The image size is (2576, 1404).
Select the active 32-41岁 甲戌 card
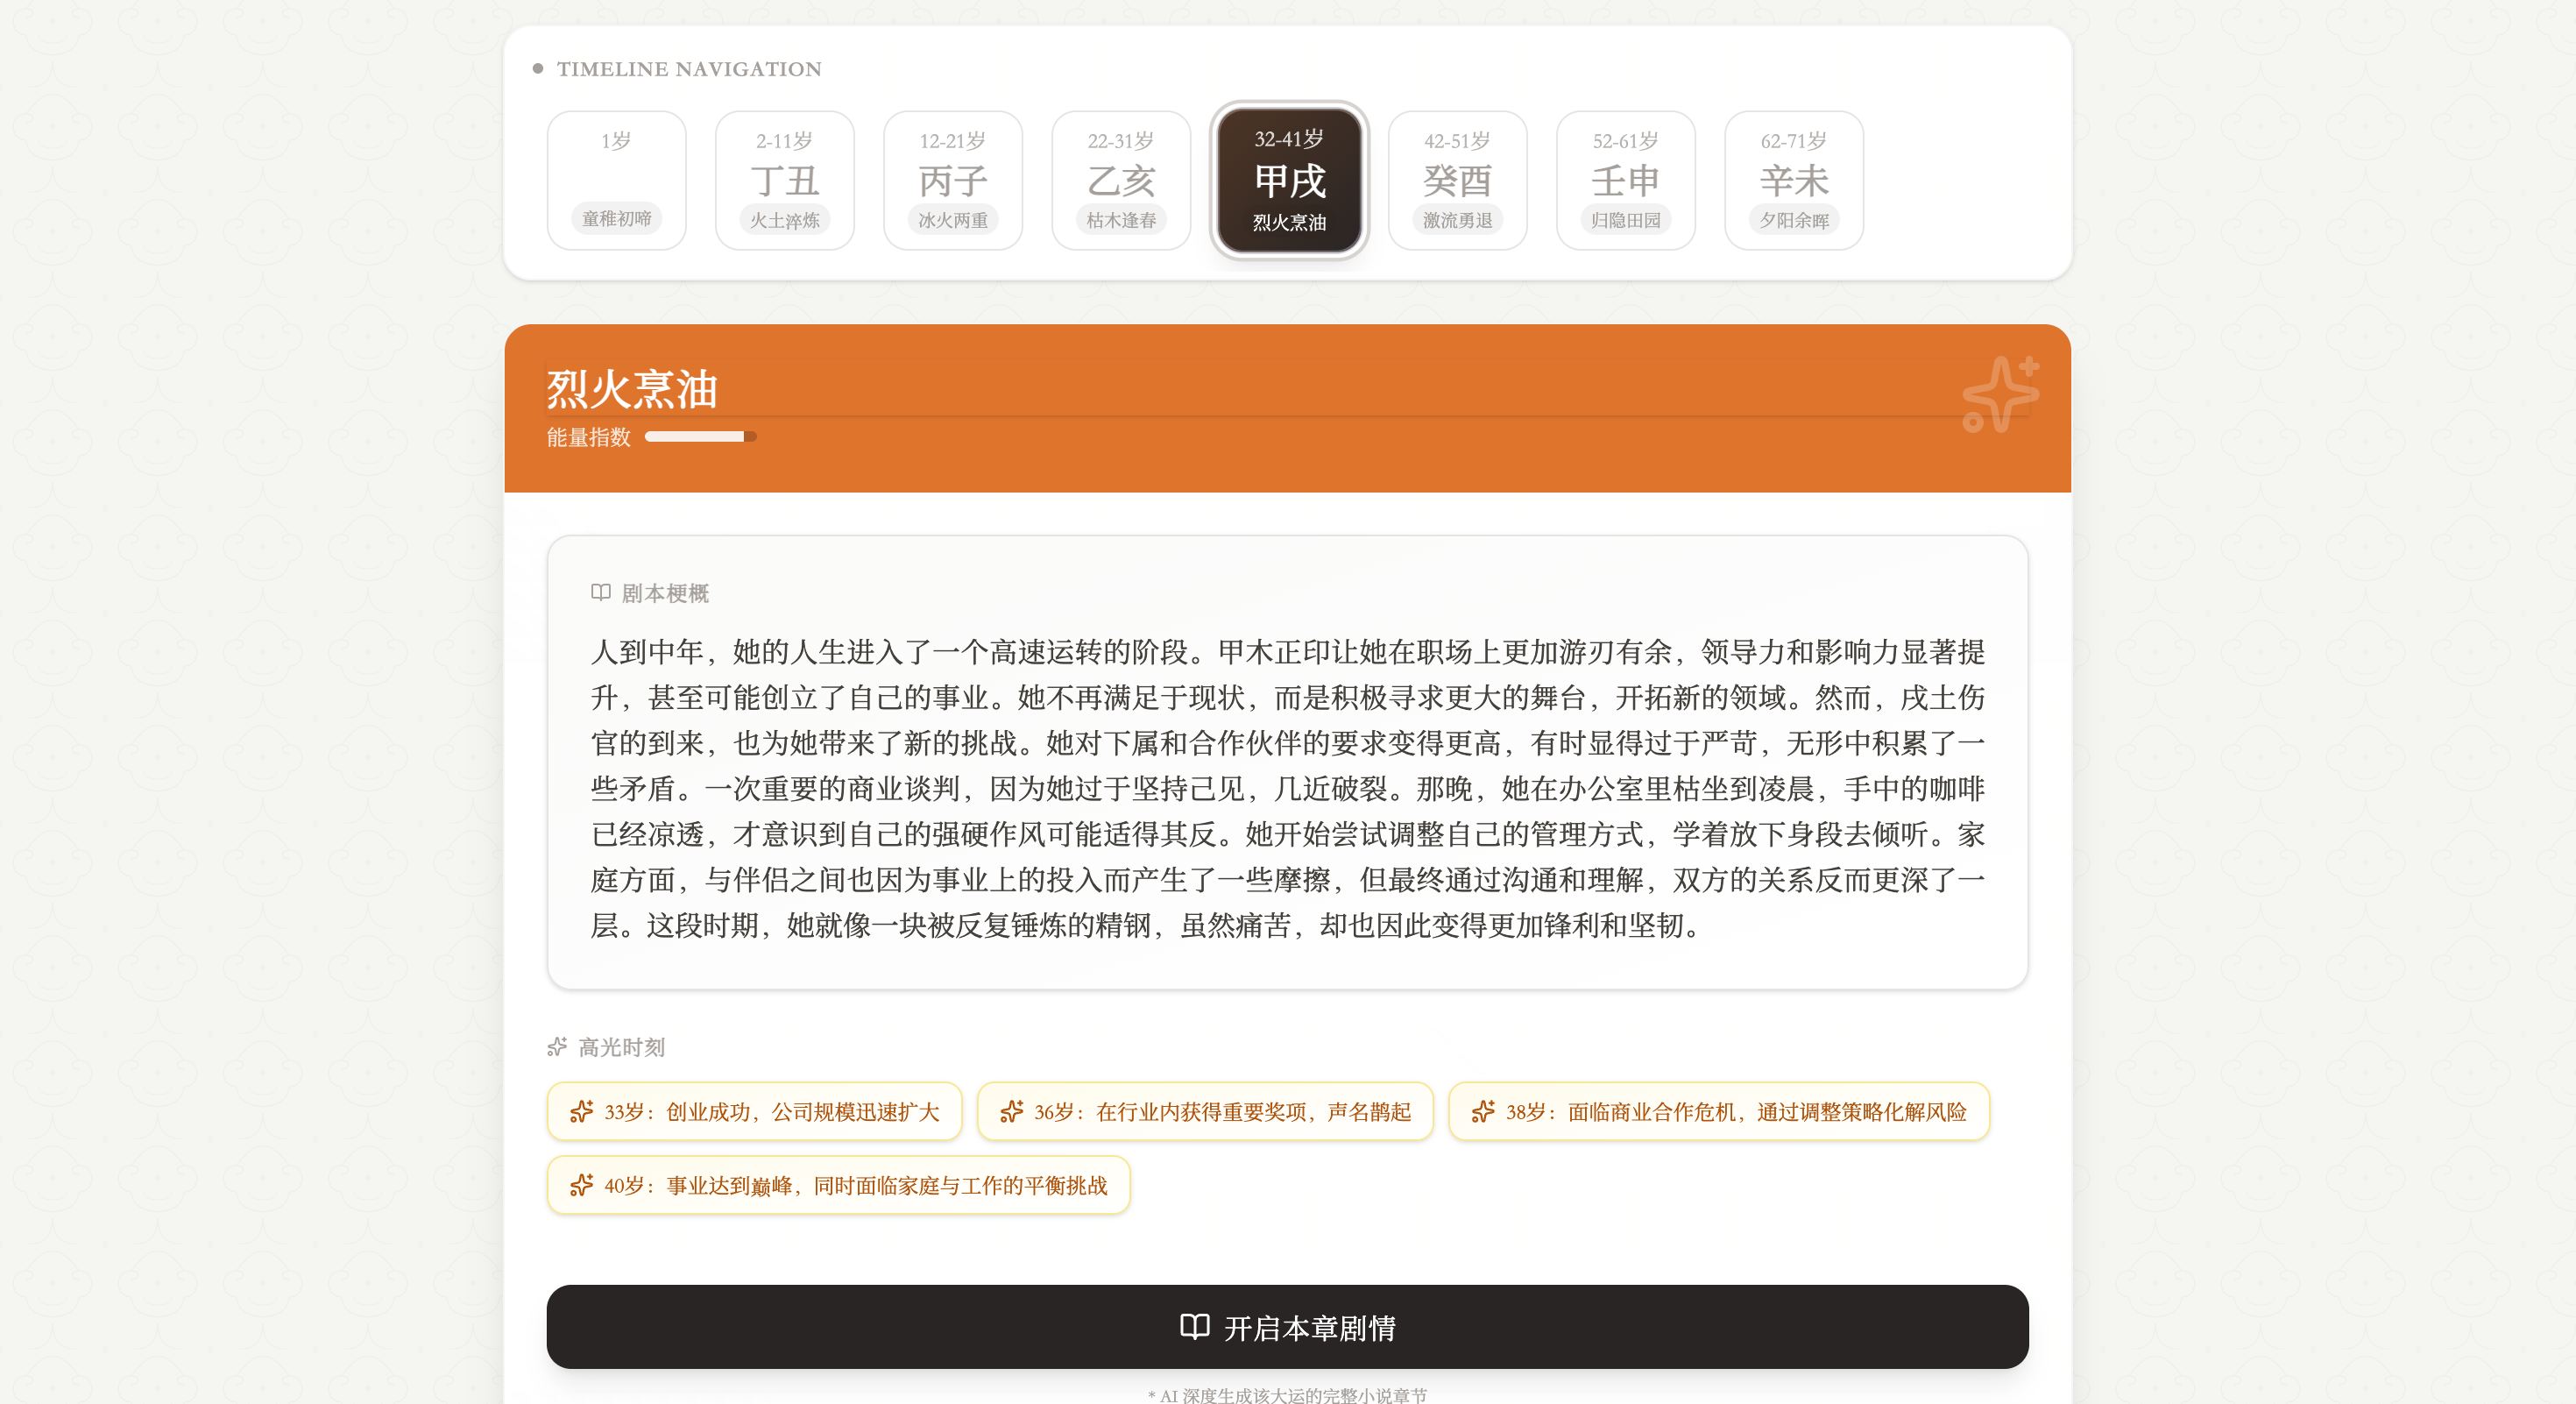[x=1289, y=180]
